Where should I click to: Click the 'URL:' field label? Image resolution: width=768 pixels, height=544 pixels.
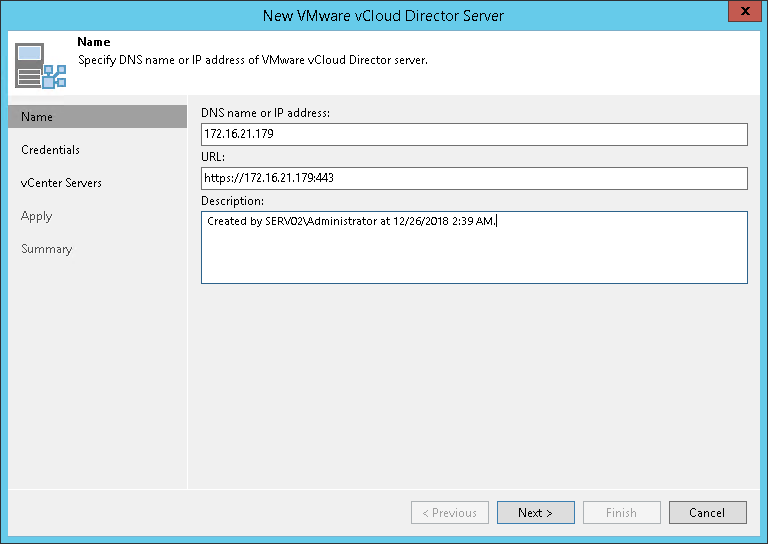tap(213, 157)
